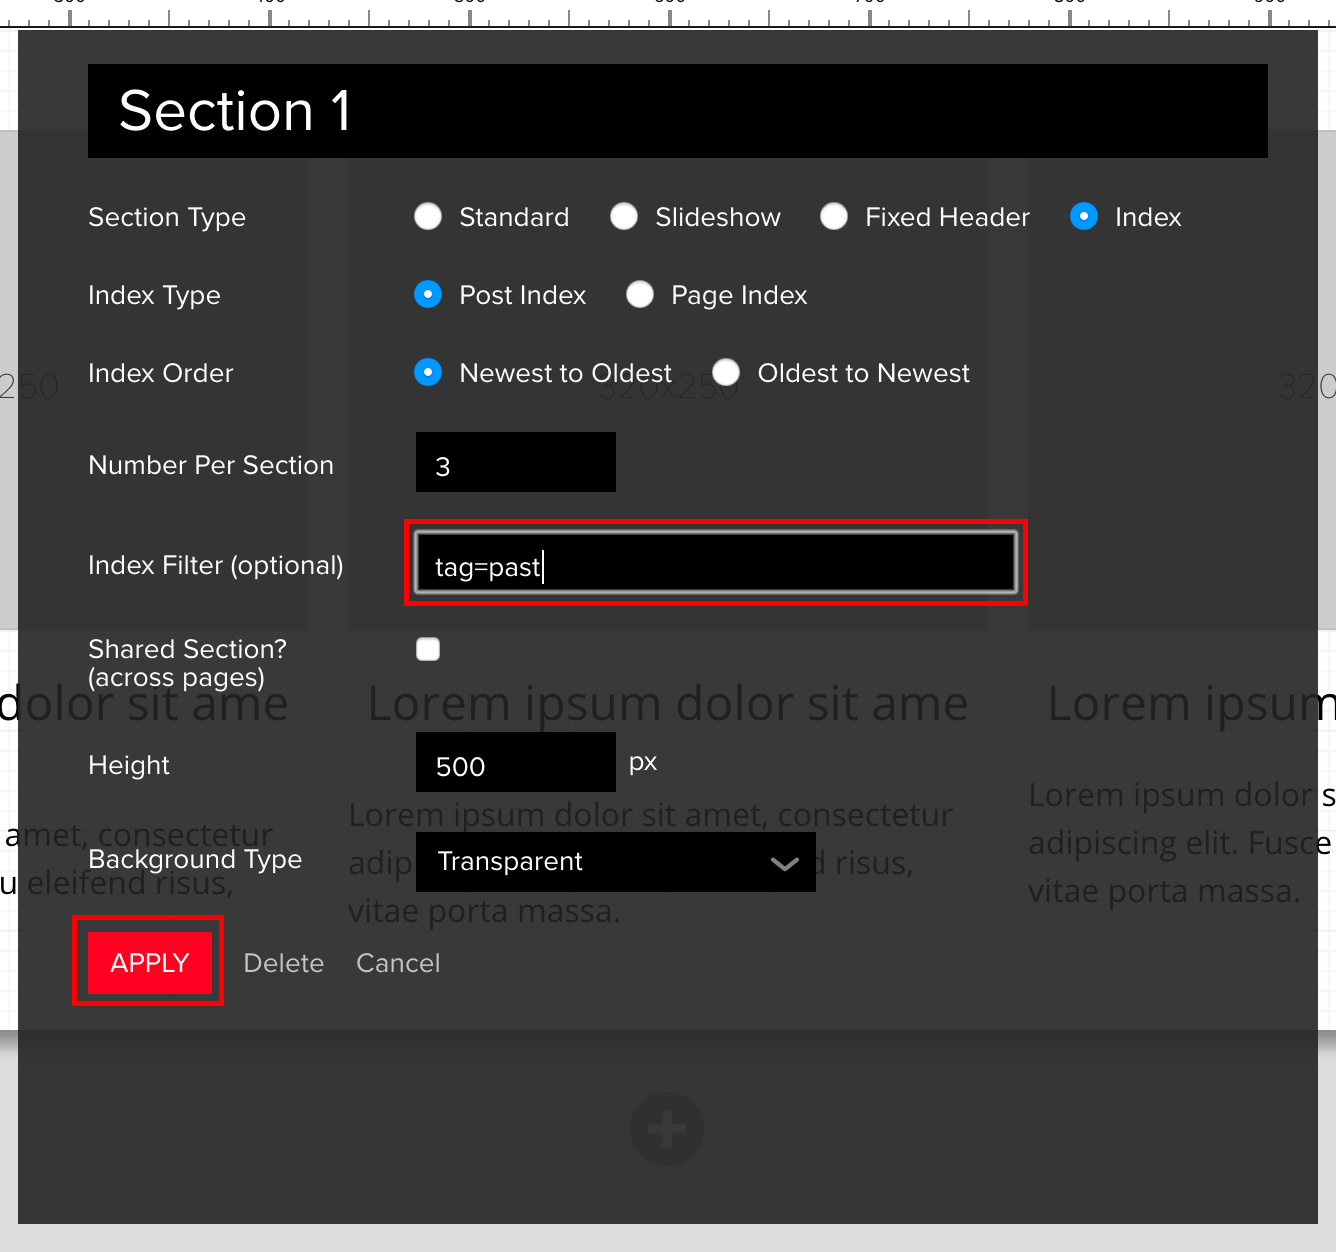This screenshot has width=1336, height=1252.
Task: Click the add section plus icon
Action: (x=667, y=1129)
